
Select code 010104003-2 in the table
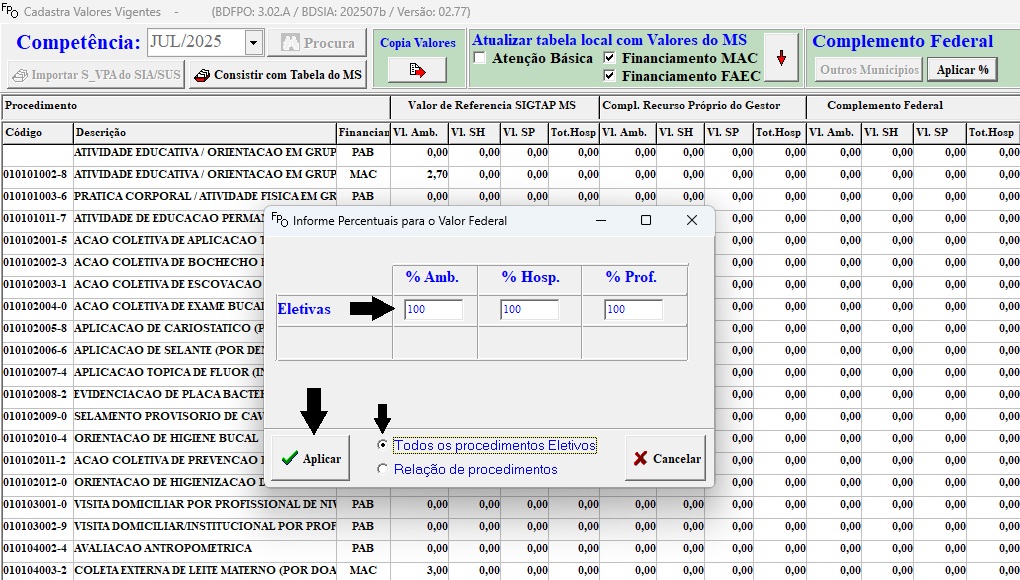tap(35, 570)
